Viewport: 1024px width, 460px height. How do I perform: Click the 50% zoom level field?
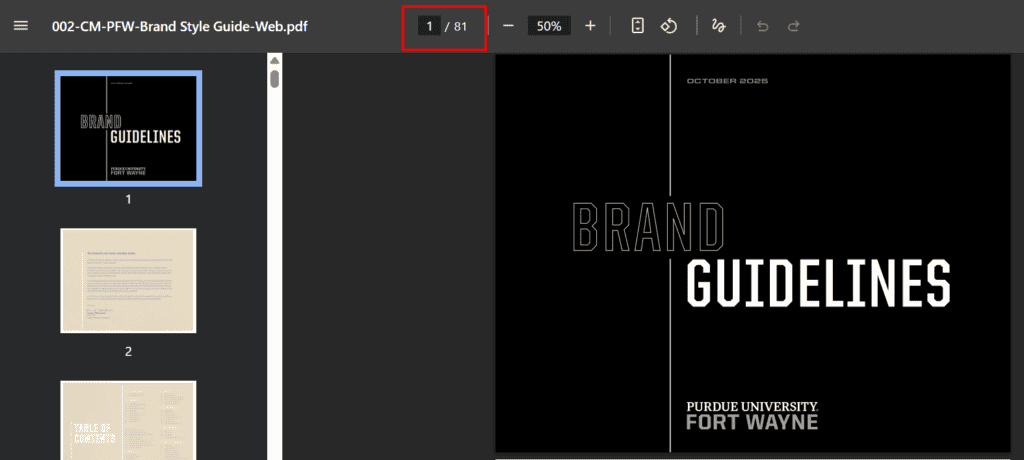click(549, 26)
